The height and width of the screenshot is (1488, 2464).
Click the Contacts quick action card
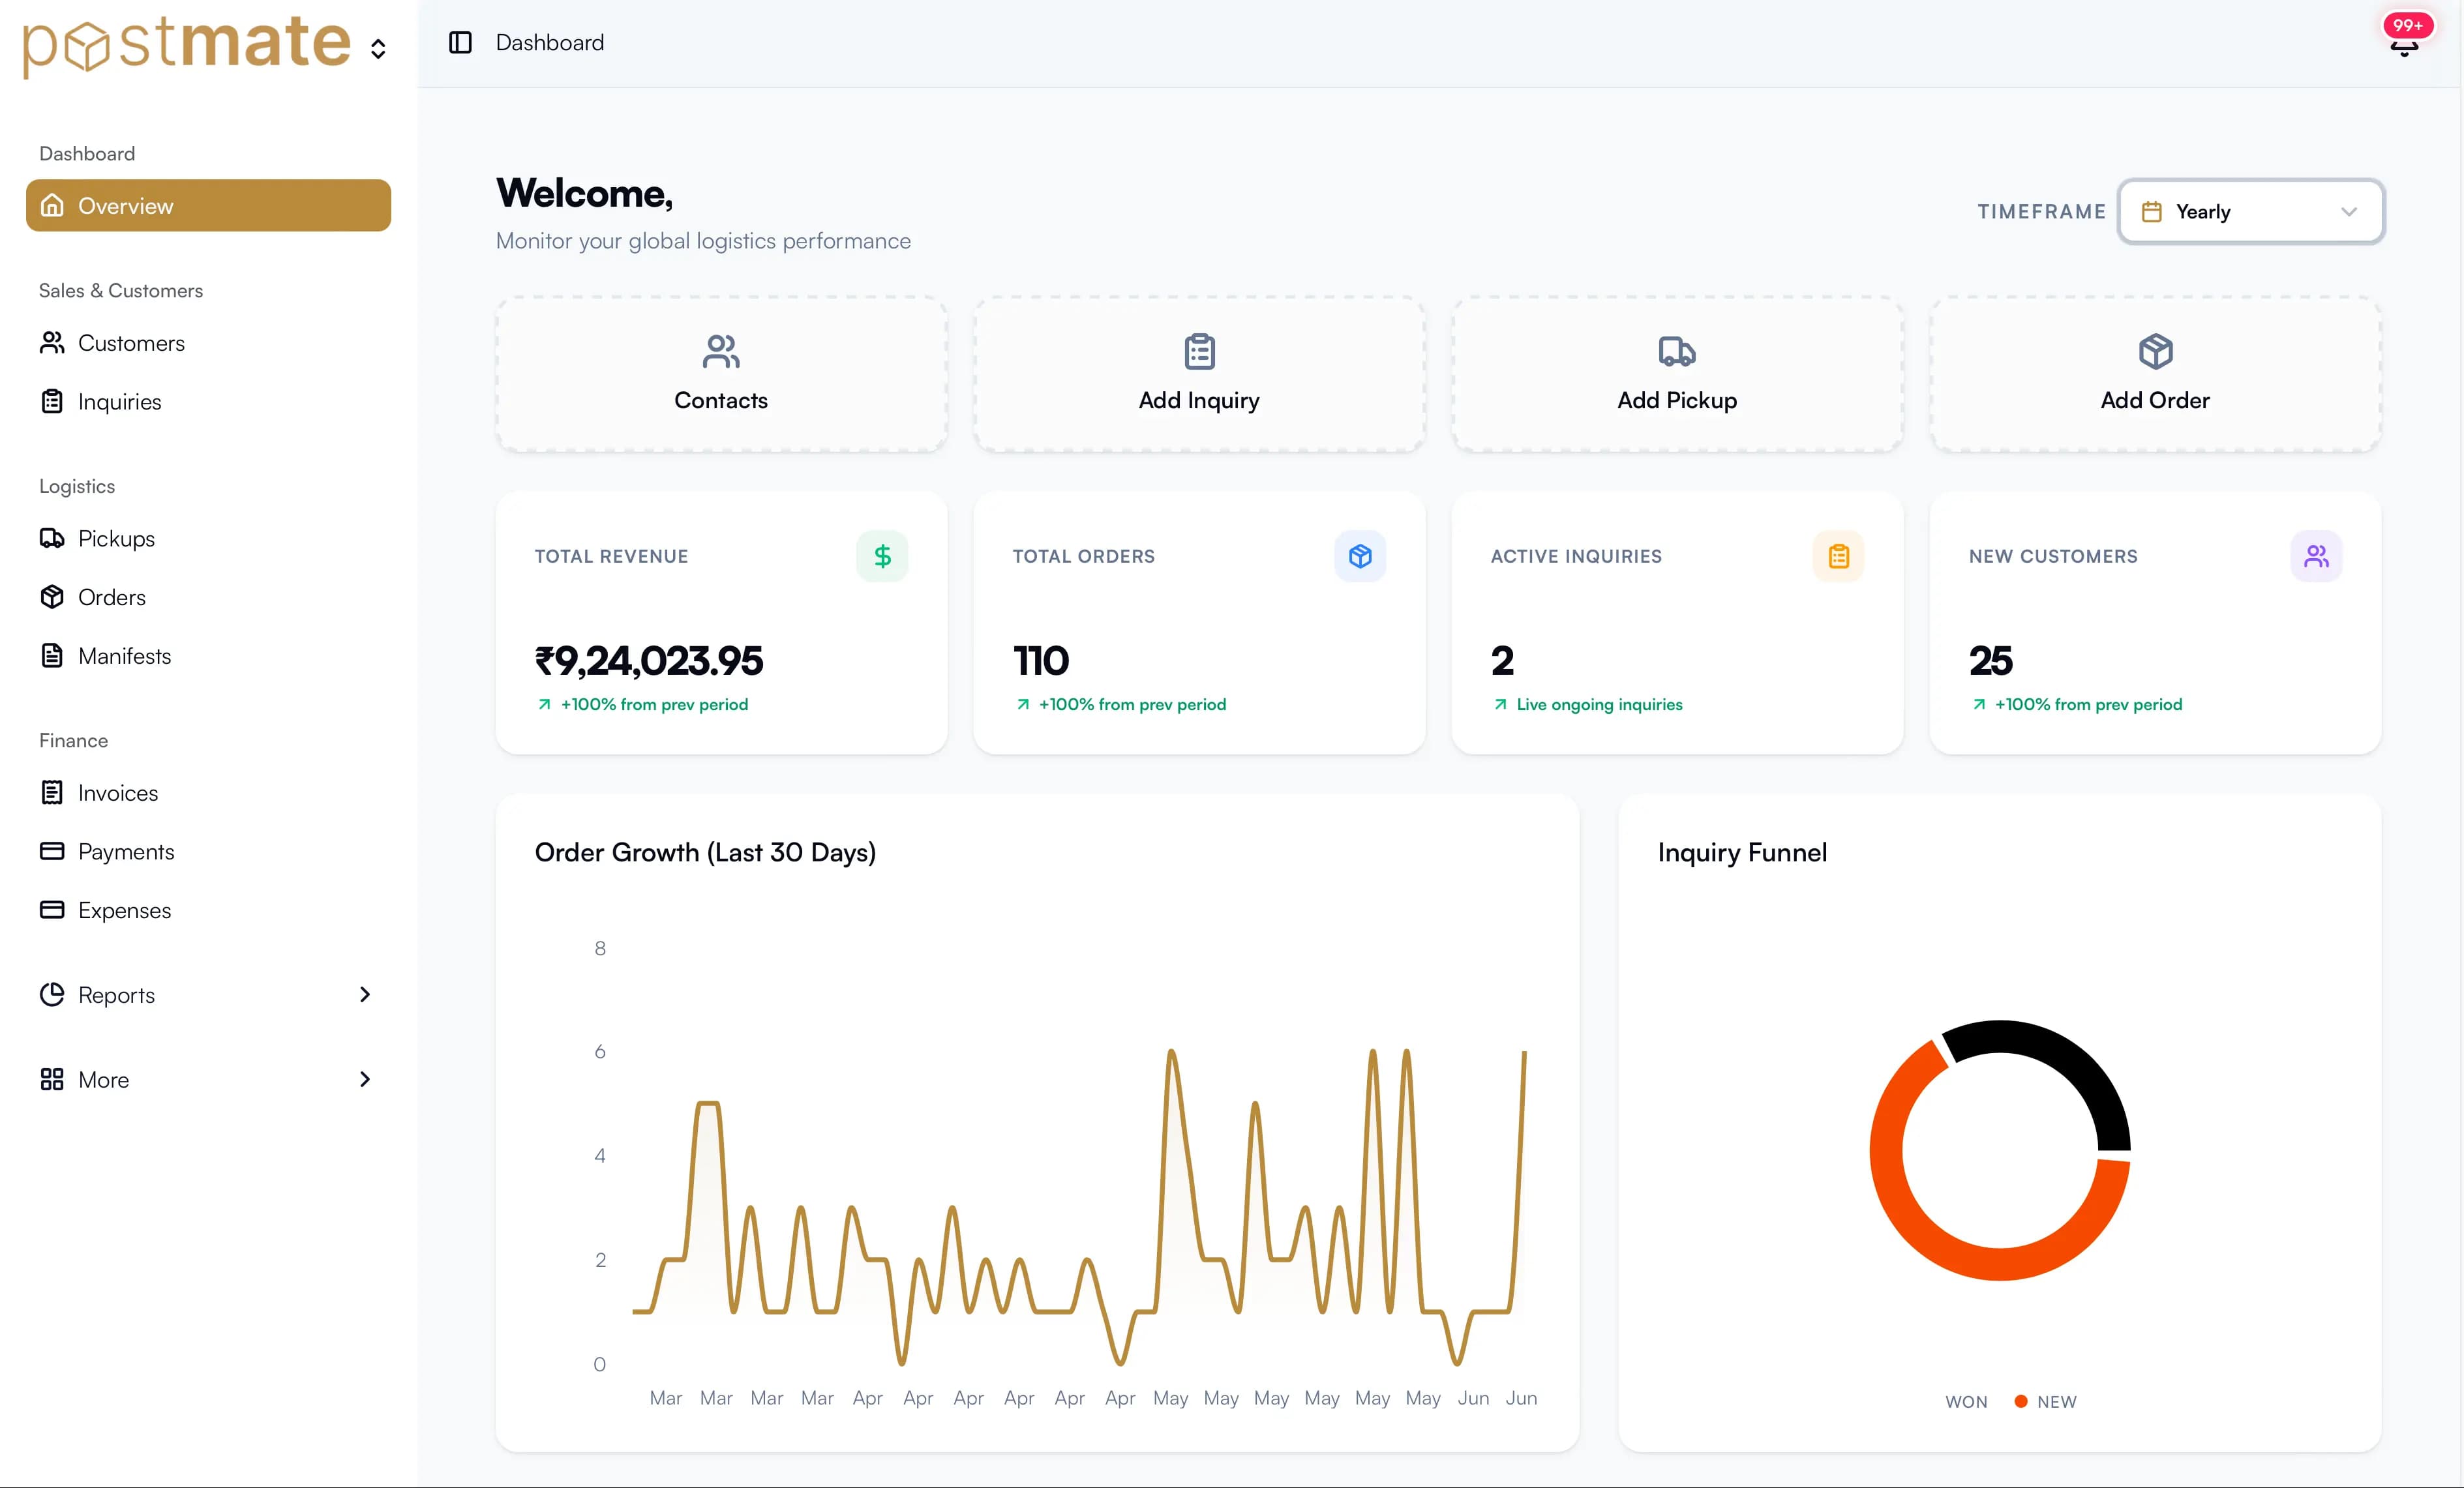[721, 374]
